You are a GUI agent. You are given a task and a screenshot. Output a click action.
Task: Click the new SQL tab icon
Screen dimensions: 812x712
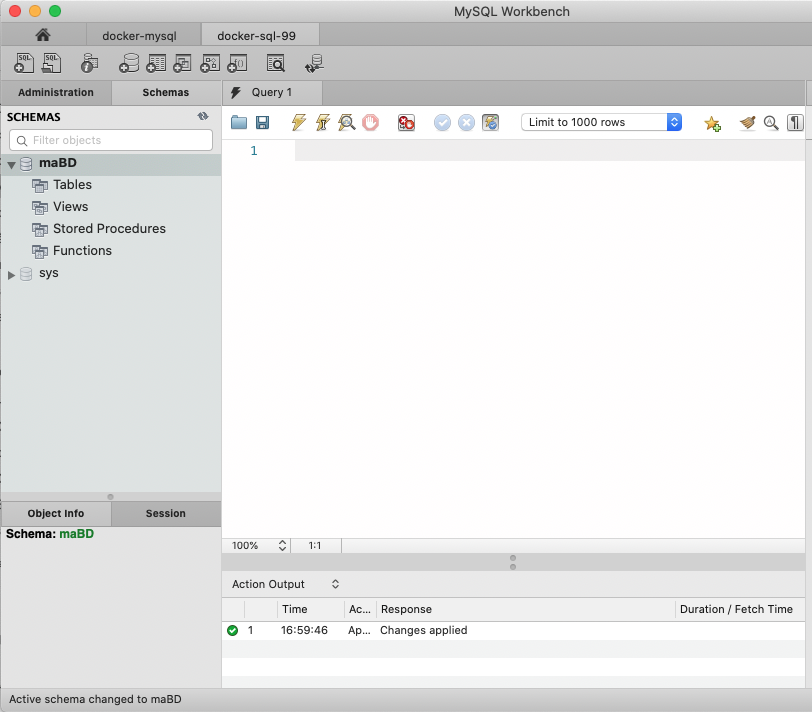click(24, 64)
